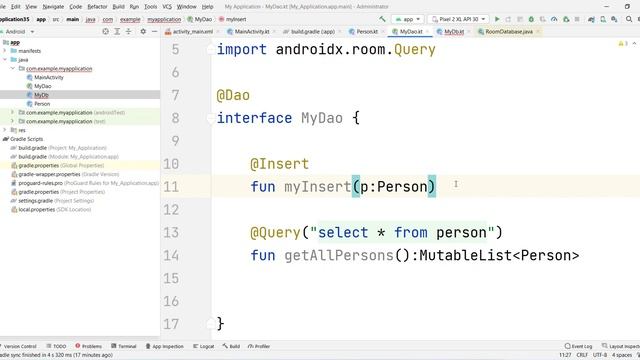Click the Apply Code Changes icon
Image resolution: width=640 pixels, height=360 pixels.
(520, 19)
